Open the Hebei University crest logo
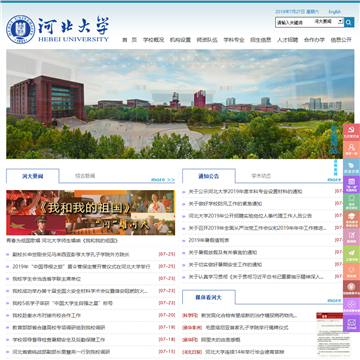360x360 pixels. pyautogui.click(x=20, y=29)
